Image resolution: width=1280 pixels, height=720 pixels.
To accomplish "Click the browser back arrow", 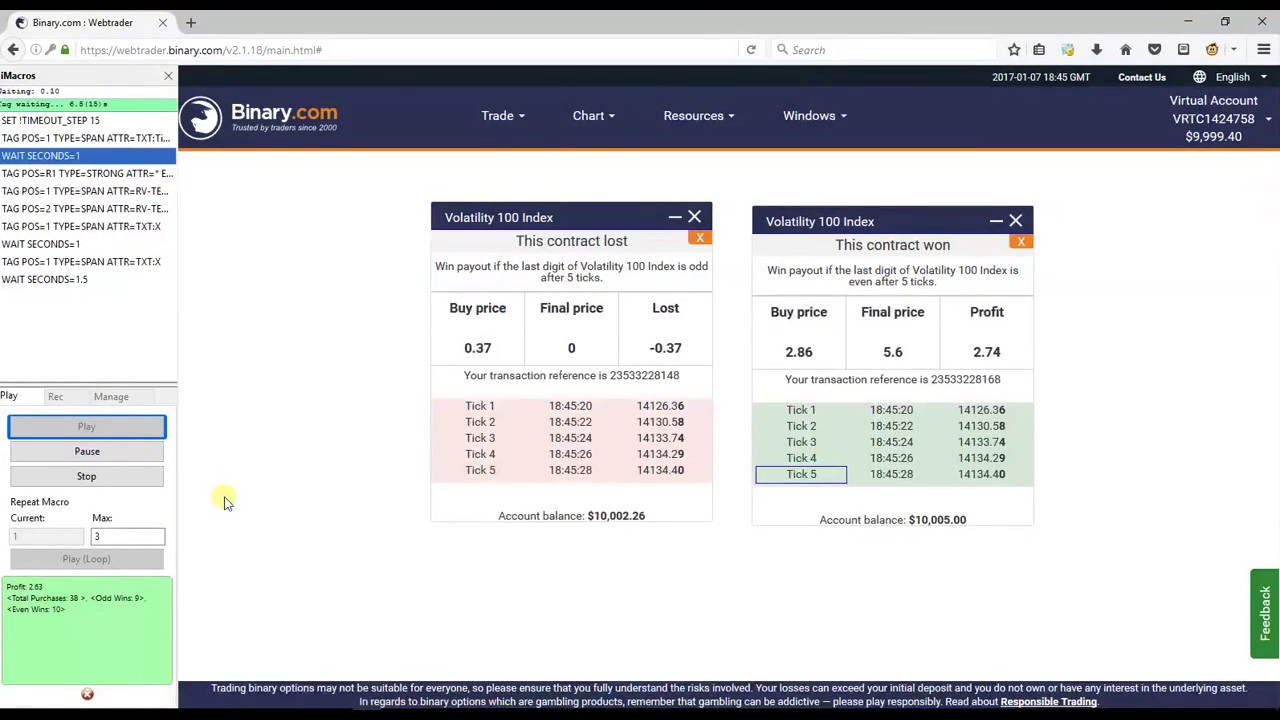I will click(13, 50).
